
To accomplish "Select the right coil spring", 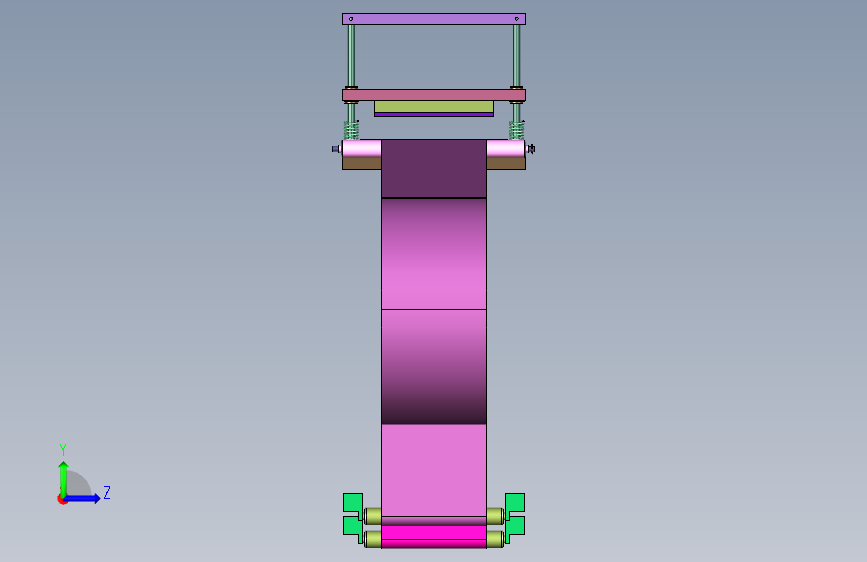I will pyautogui.click(x=516, y=131).
